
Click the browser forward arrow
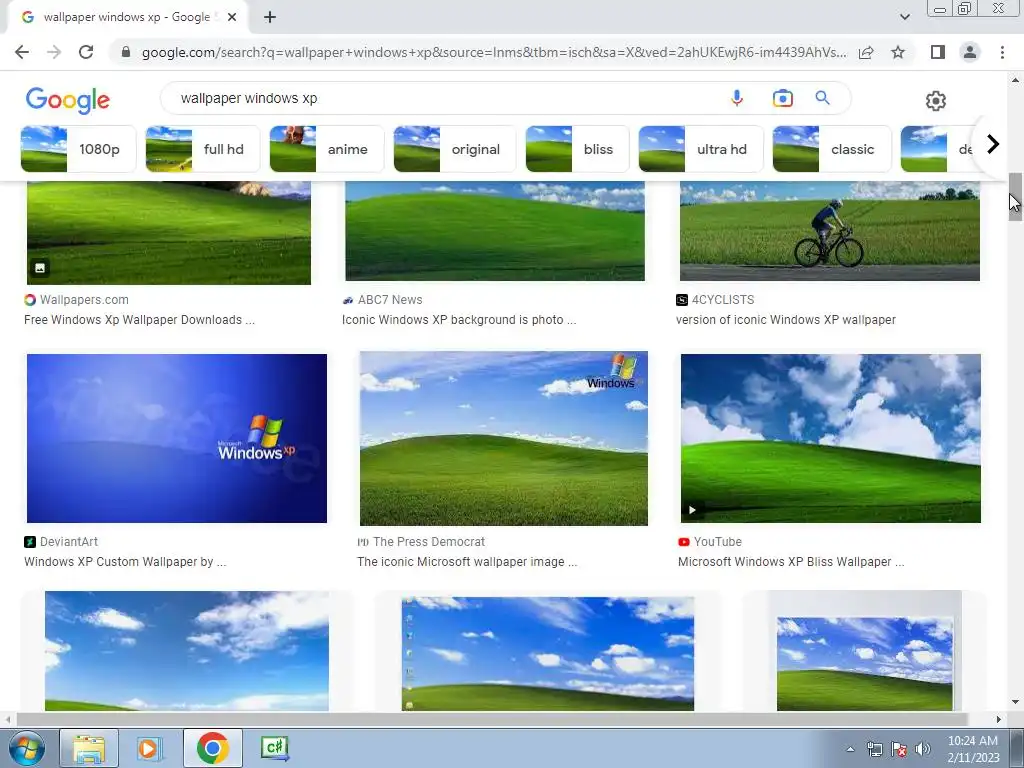pos(54,52)
